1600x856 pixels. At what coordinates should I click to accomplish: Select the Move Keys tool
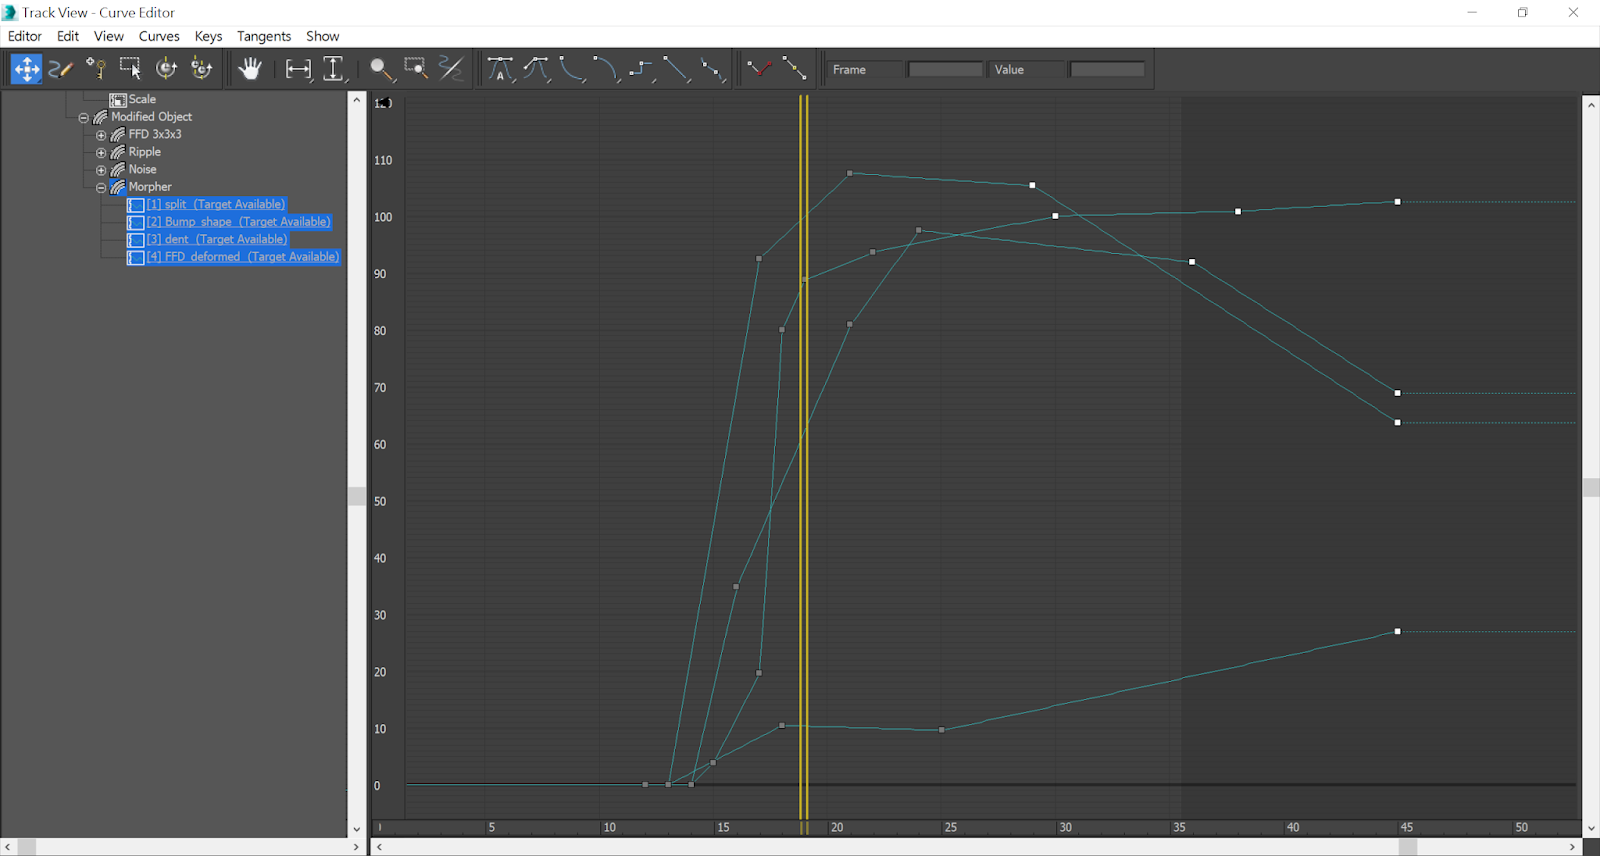[26, 69]
